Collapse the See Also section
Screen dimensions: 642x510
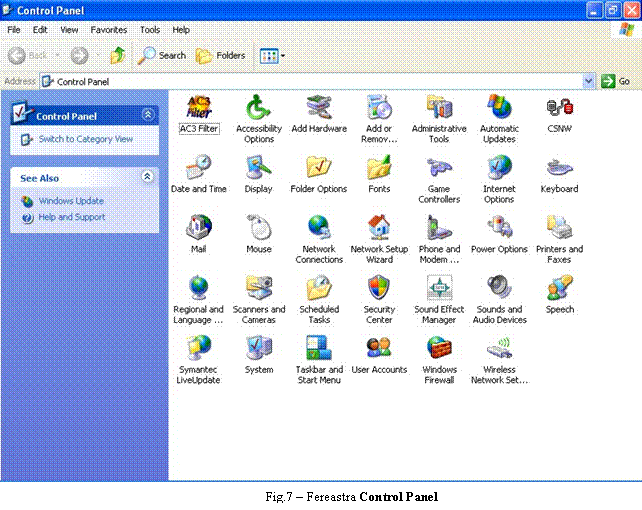[148, 177]
